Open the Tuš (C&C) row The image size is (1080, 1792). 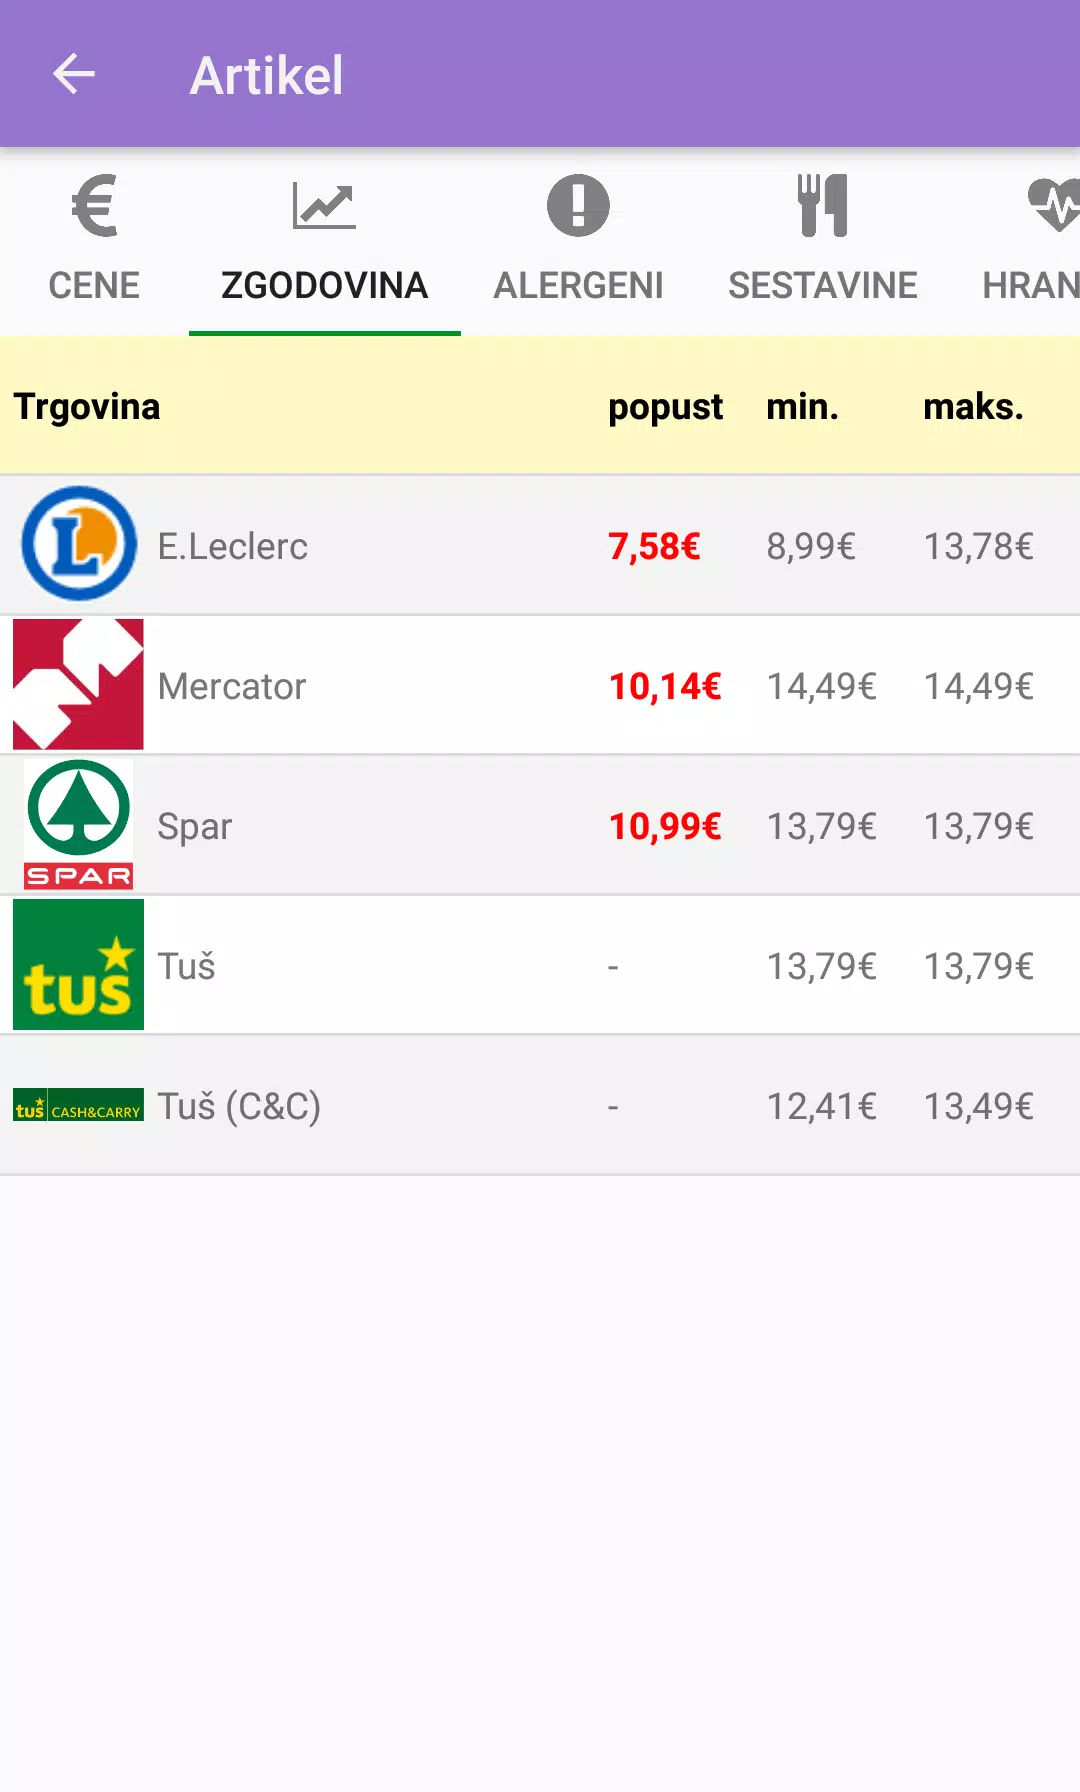[x=540, y=1105]
